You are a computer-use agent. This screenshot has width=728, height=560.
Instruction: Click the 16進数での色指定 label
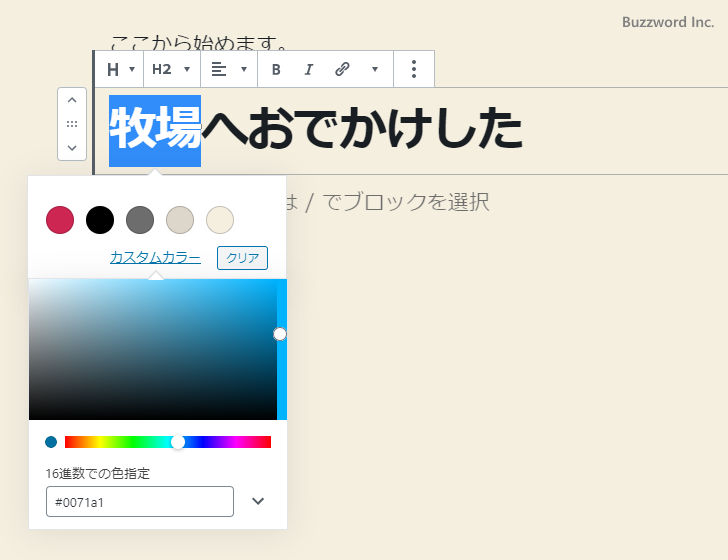tap(98, 474)
